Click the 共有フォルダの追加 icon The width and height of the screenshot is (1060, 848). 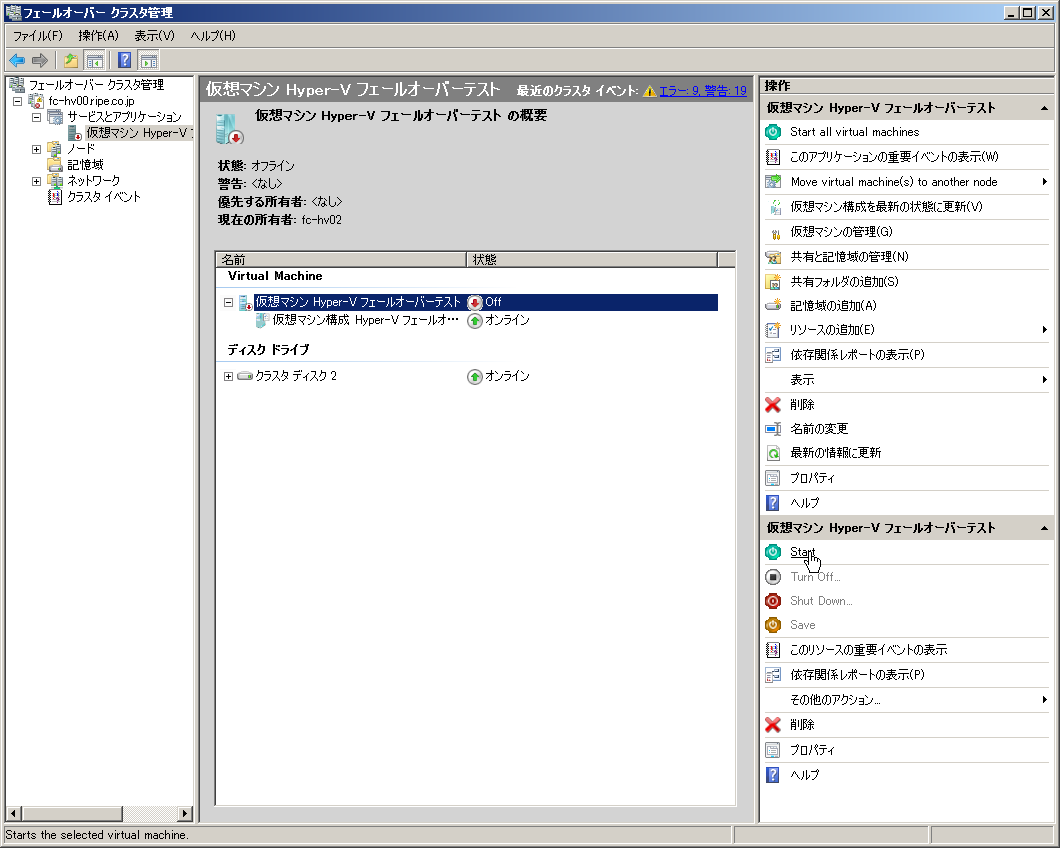(x=773, y=281)
